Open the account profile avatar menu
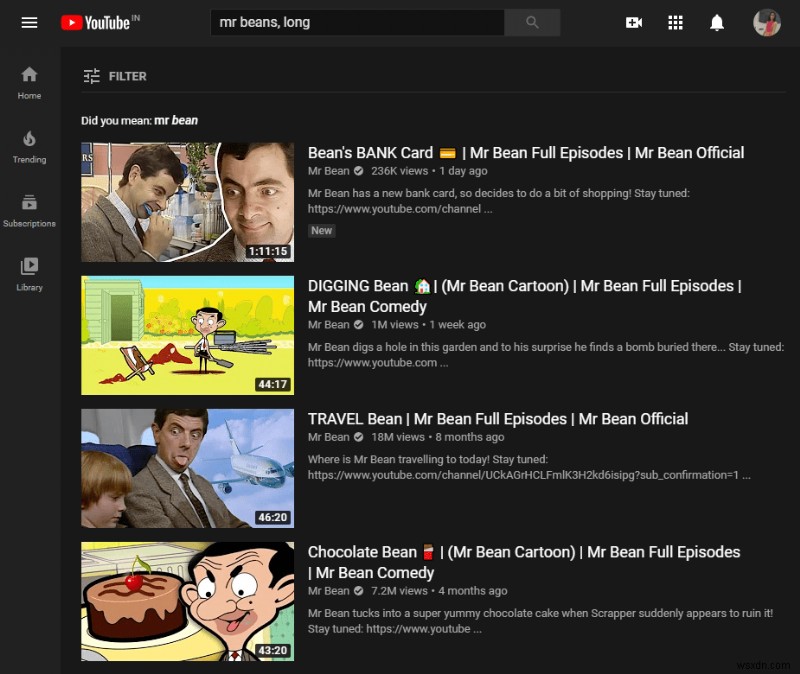 (x=766, y=22)
